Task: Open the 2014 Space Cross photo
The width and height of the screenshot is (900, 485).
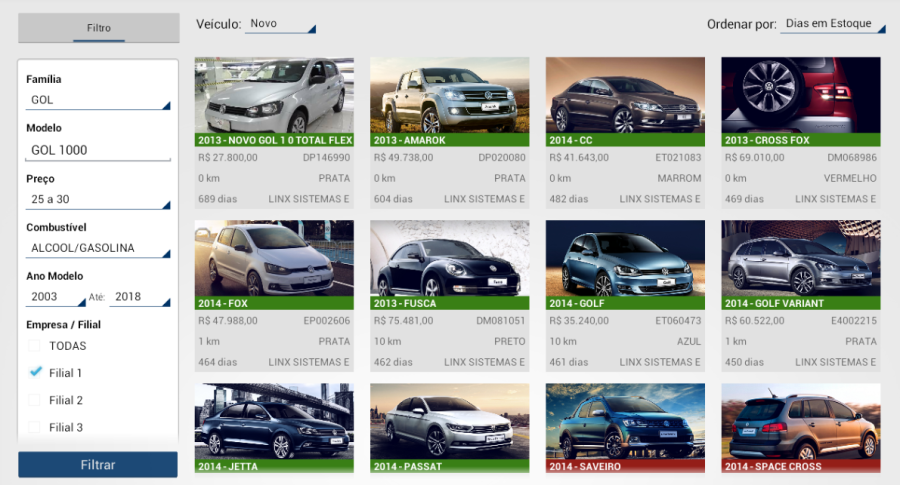Action: 801,422
